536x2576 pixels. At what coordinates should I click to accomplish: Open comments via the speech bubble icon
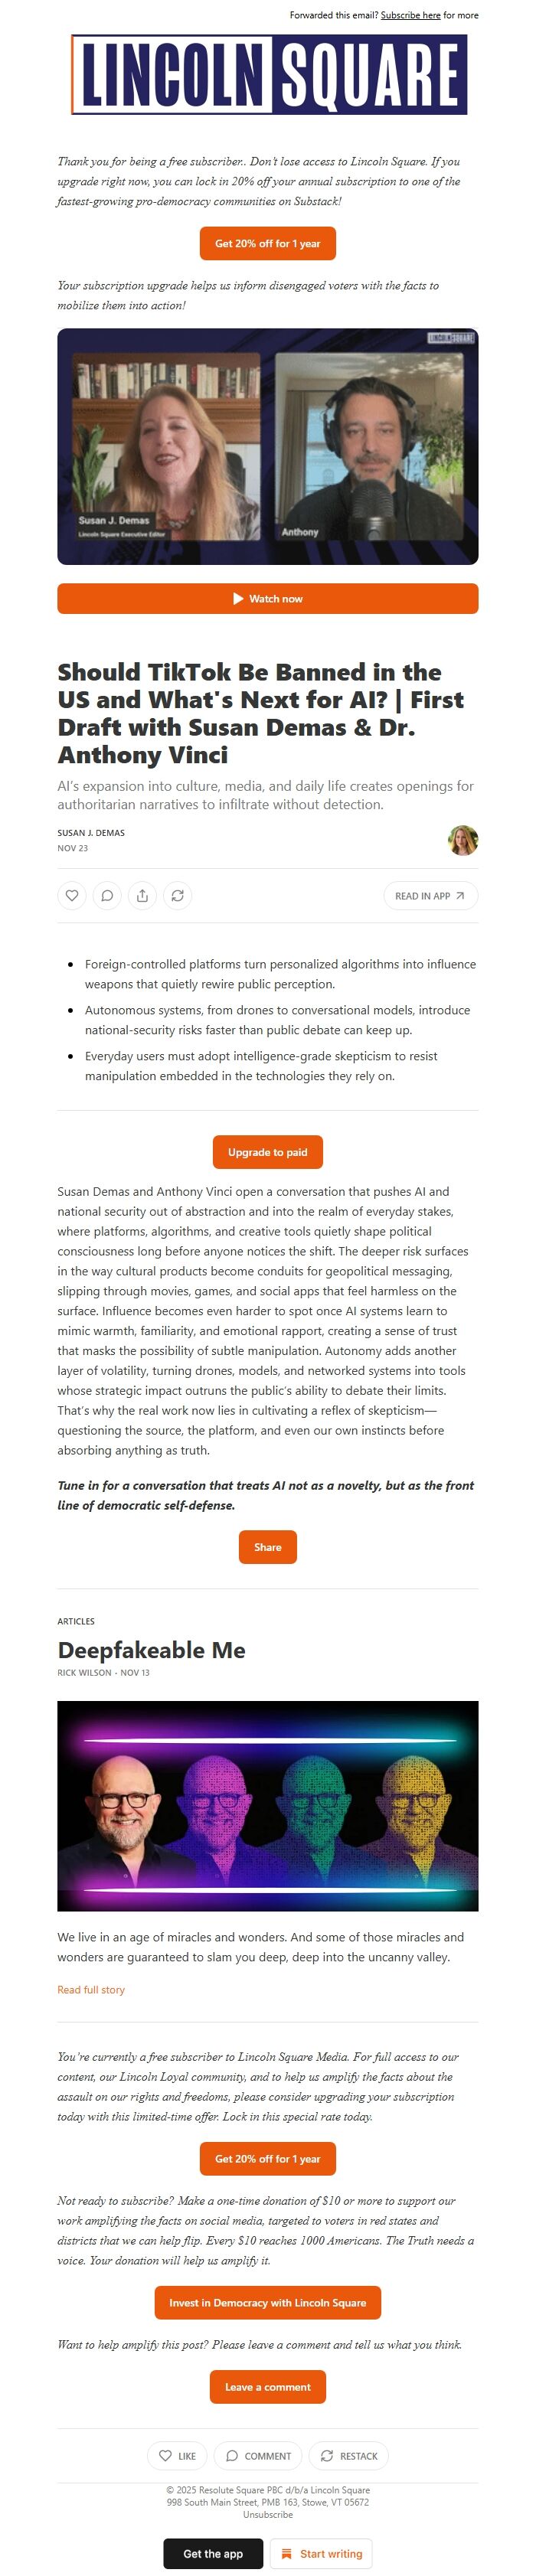click(107, 896)
